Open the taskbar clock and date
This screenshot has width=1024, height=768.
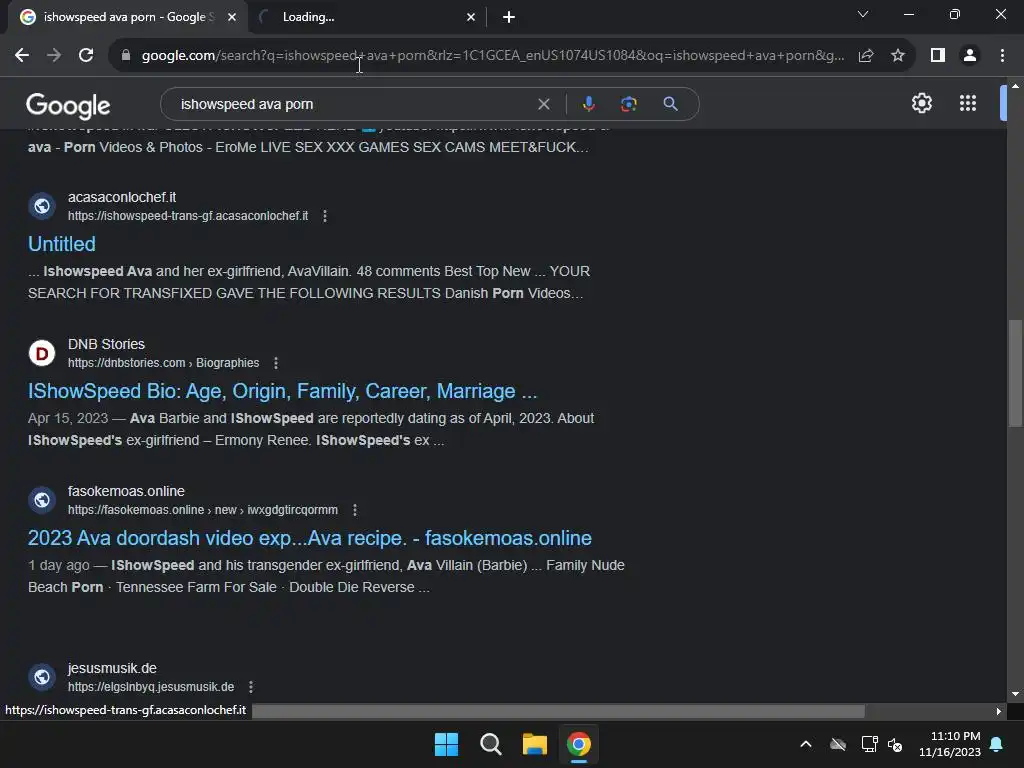[950, 744]
